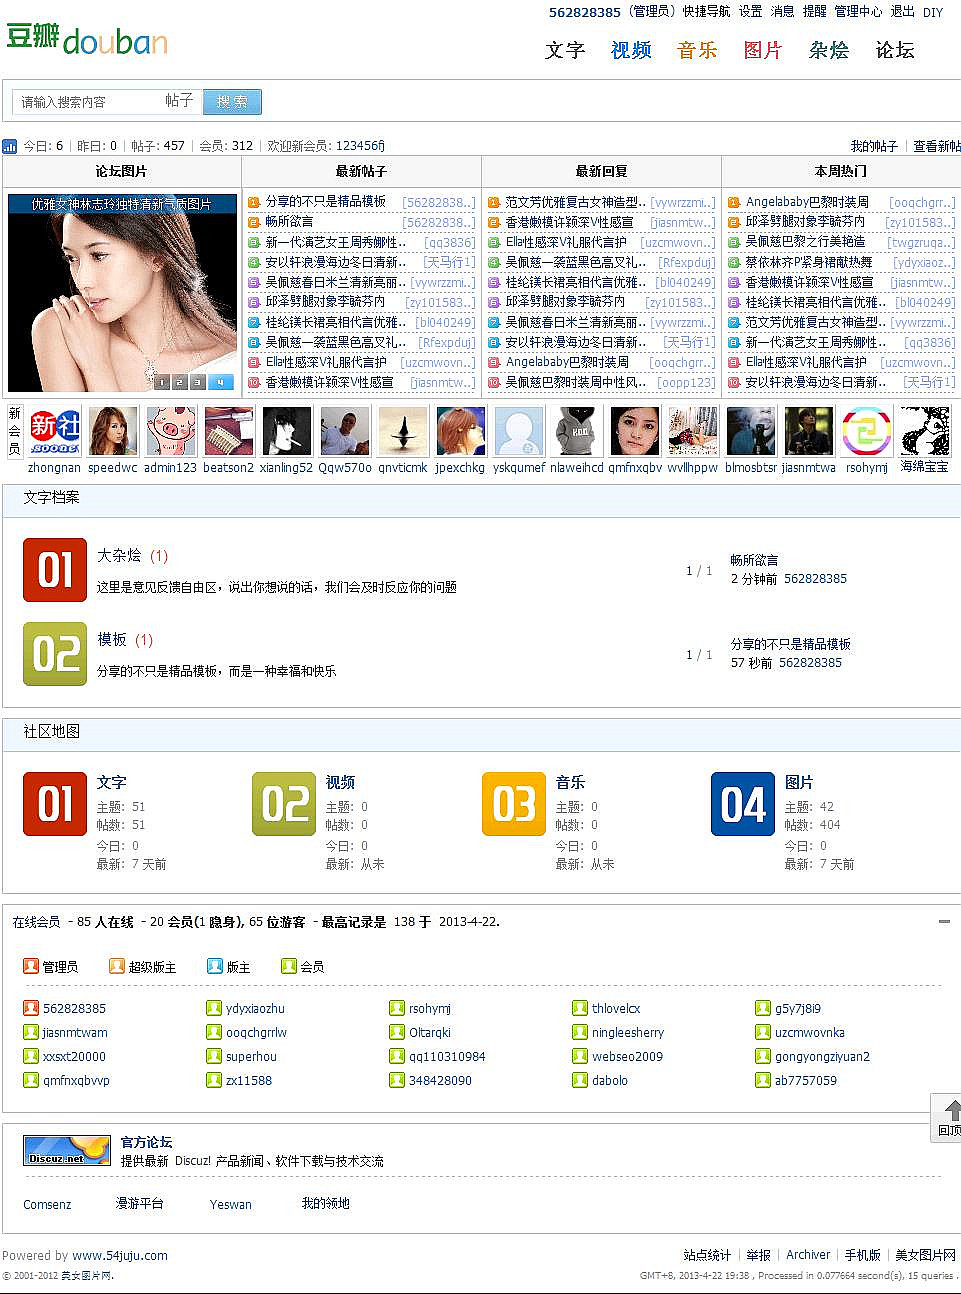Screen dimensions: 961x1294
Task: Open the 大杂烩 forum title link
Action: tap(119, 555)
